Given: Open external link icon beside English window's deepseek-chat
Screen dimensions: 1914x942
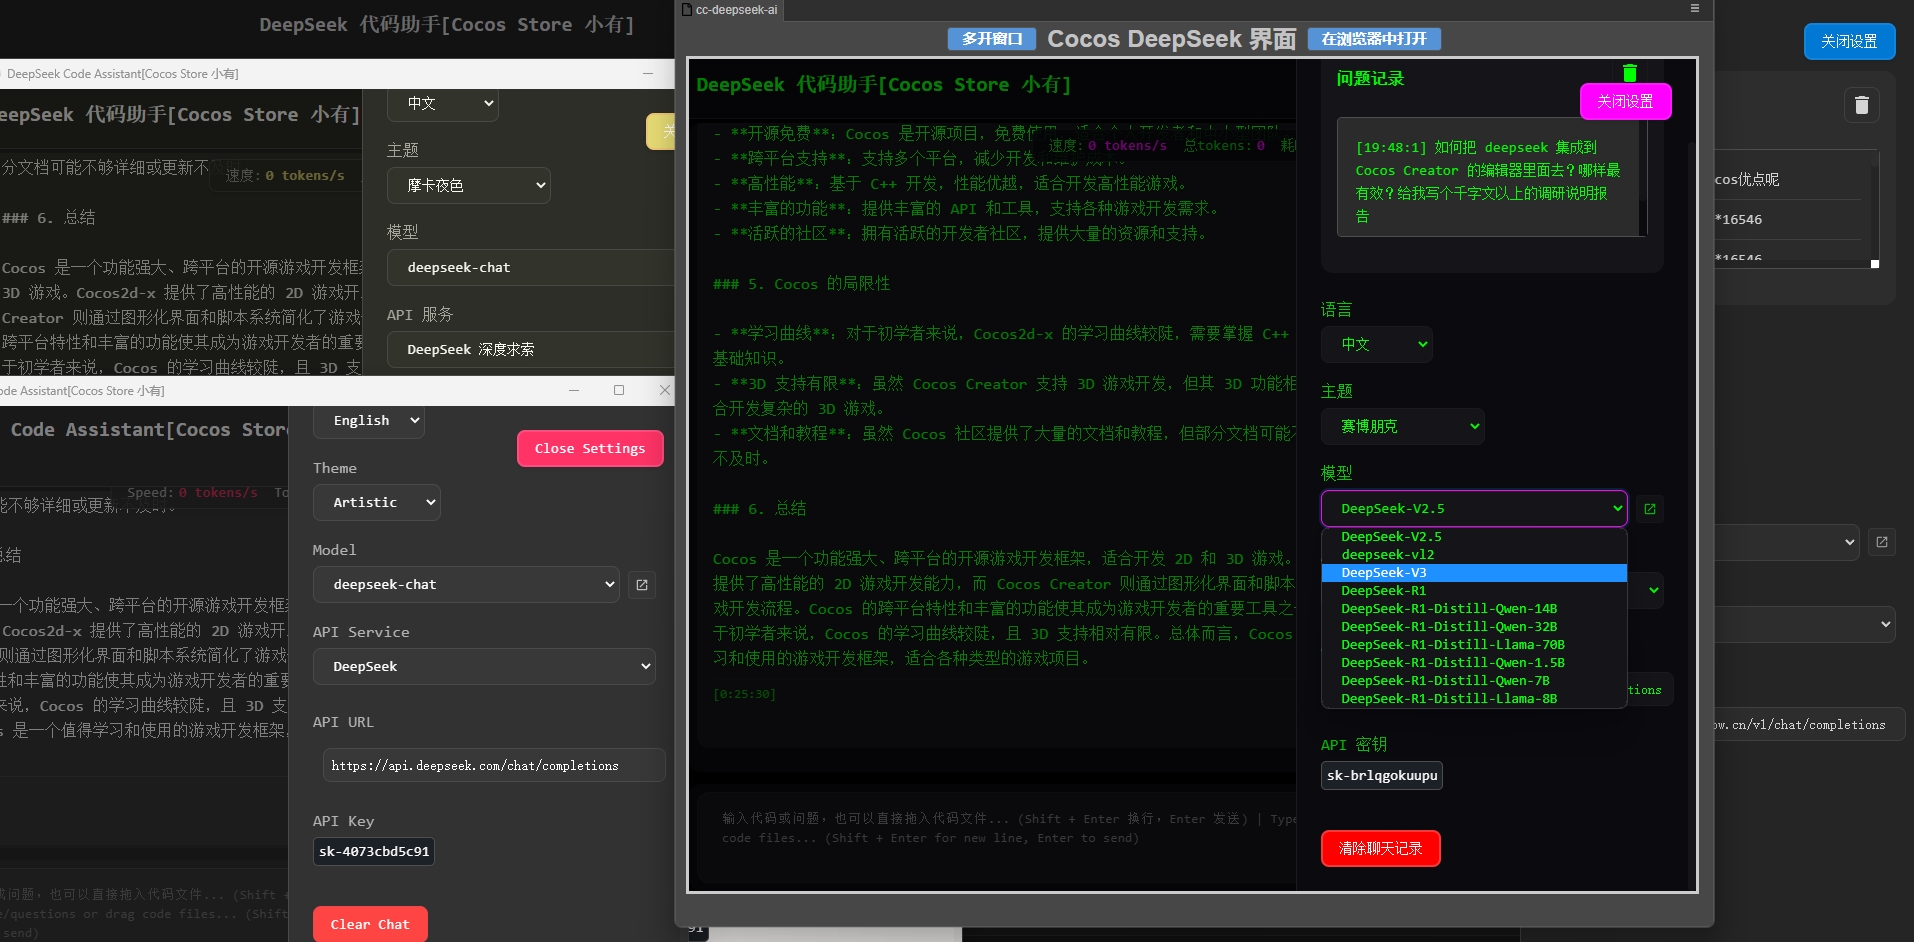Looking at the screenshot, I should pyautogui.click(x=642, y=585).
